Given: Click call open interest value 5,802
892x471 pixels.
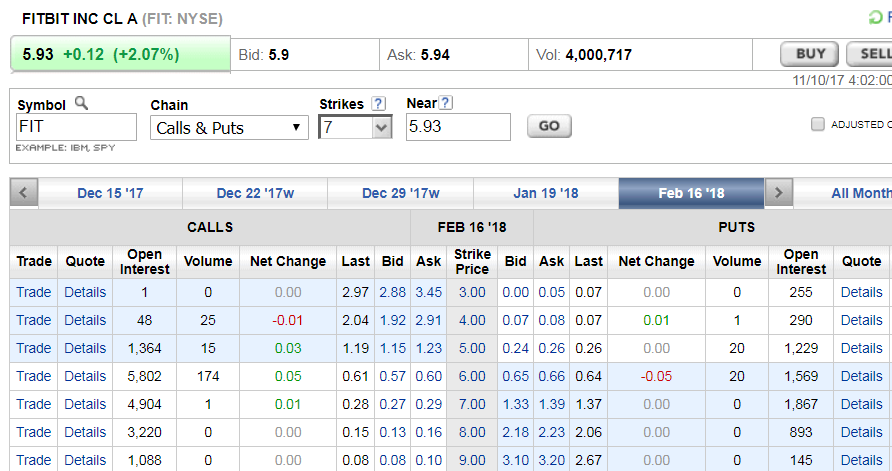Looking at the screenshot, I should coord(144,376).
